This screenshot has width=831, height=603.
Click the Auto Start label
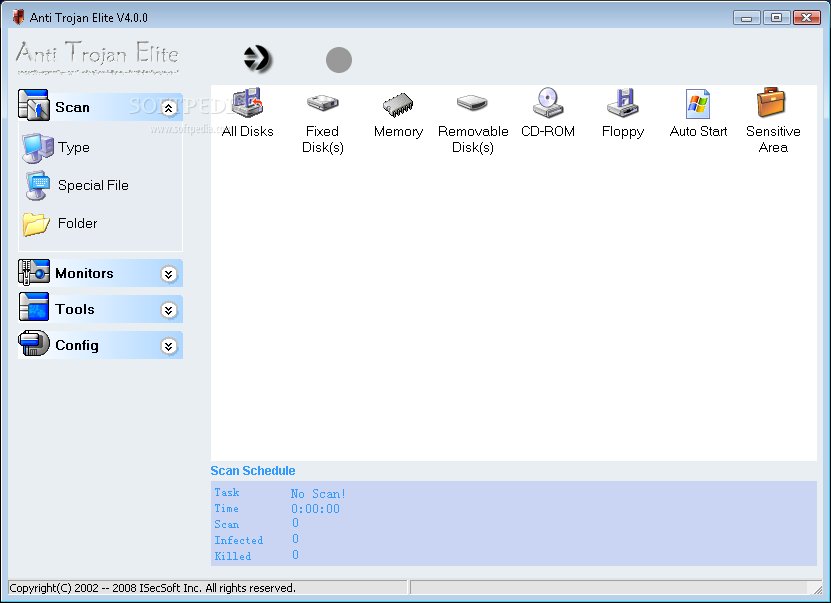point(698,131)
